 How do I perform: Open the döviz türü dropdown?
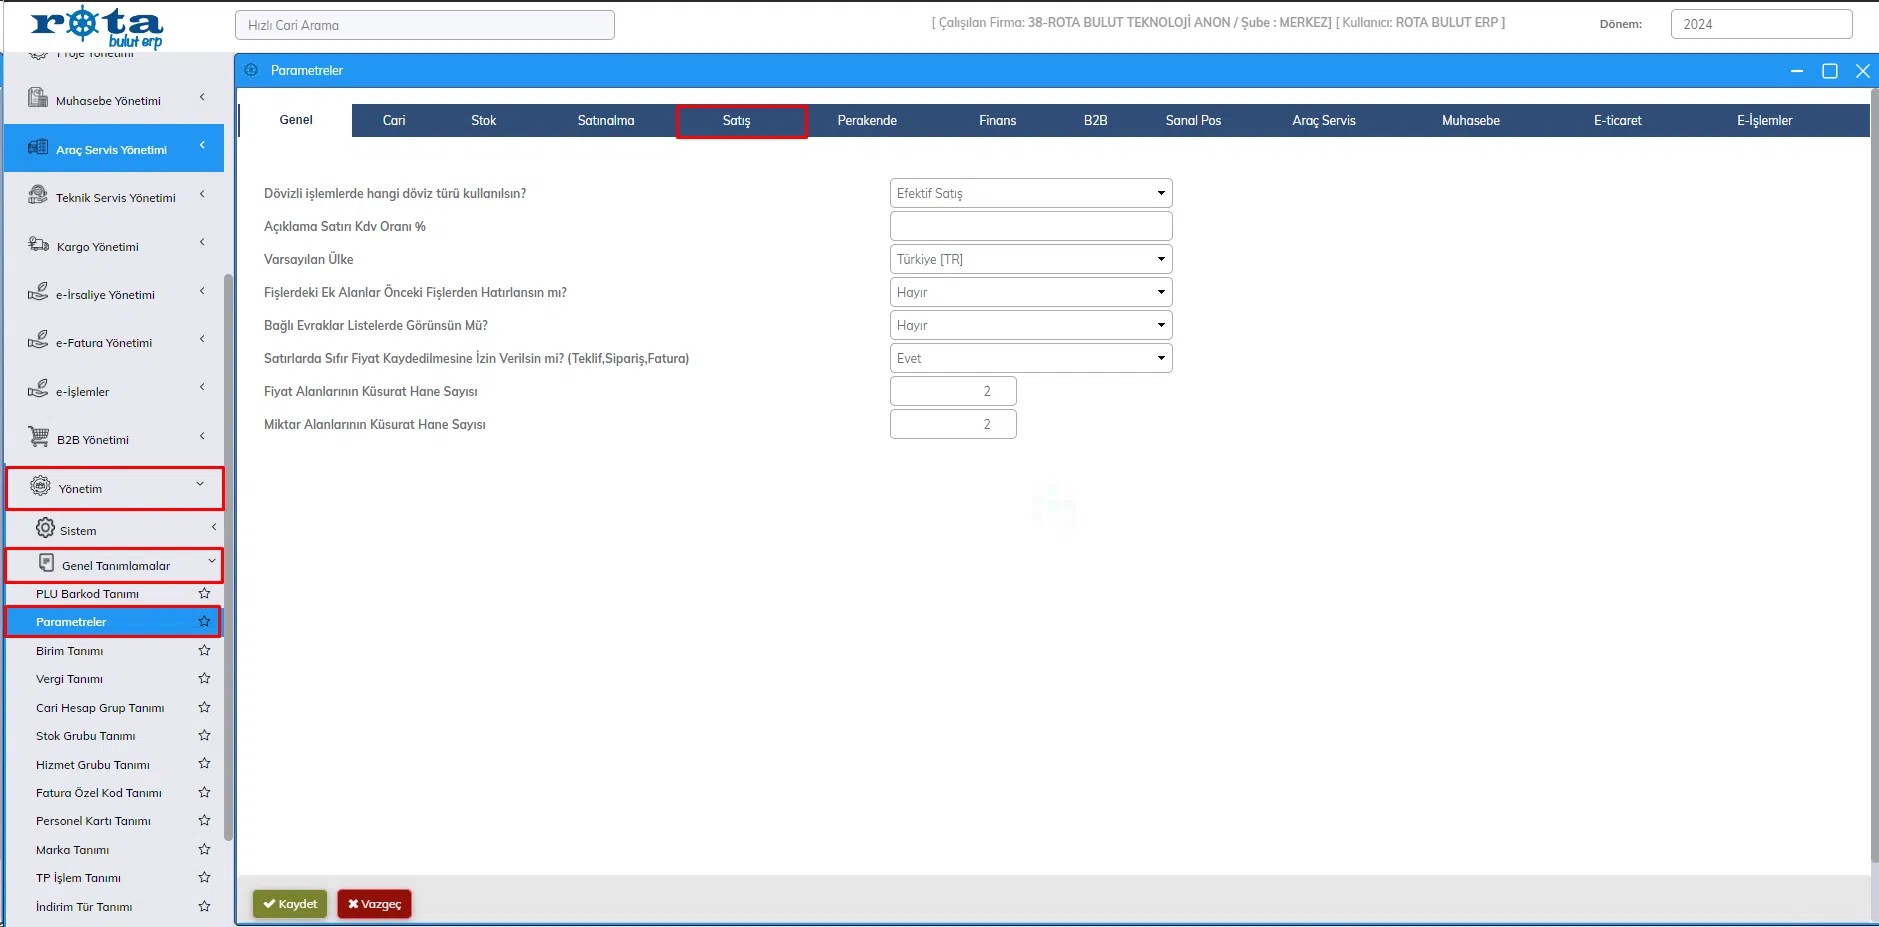[1030, 193]
